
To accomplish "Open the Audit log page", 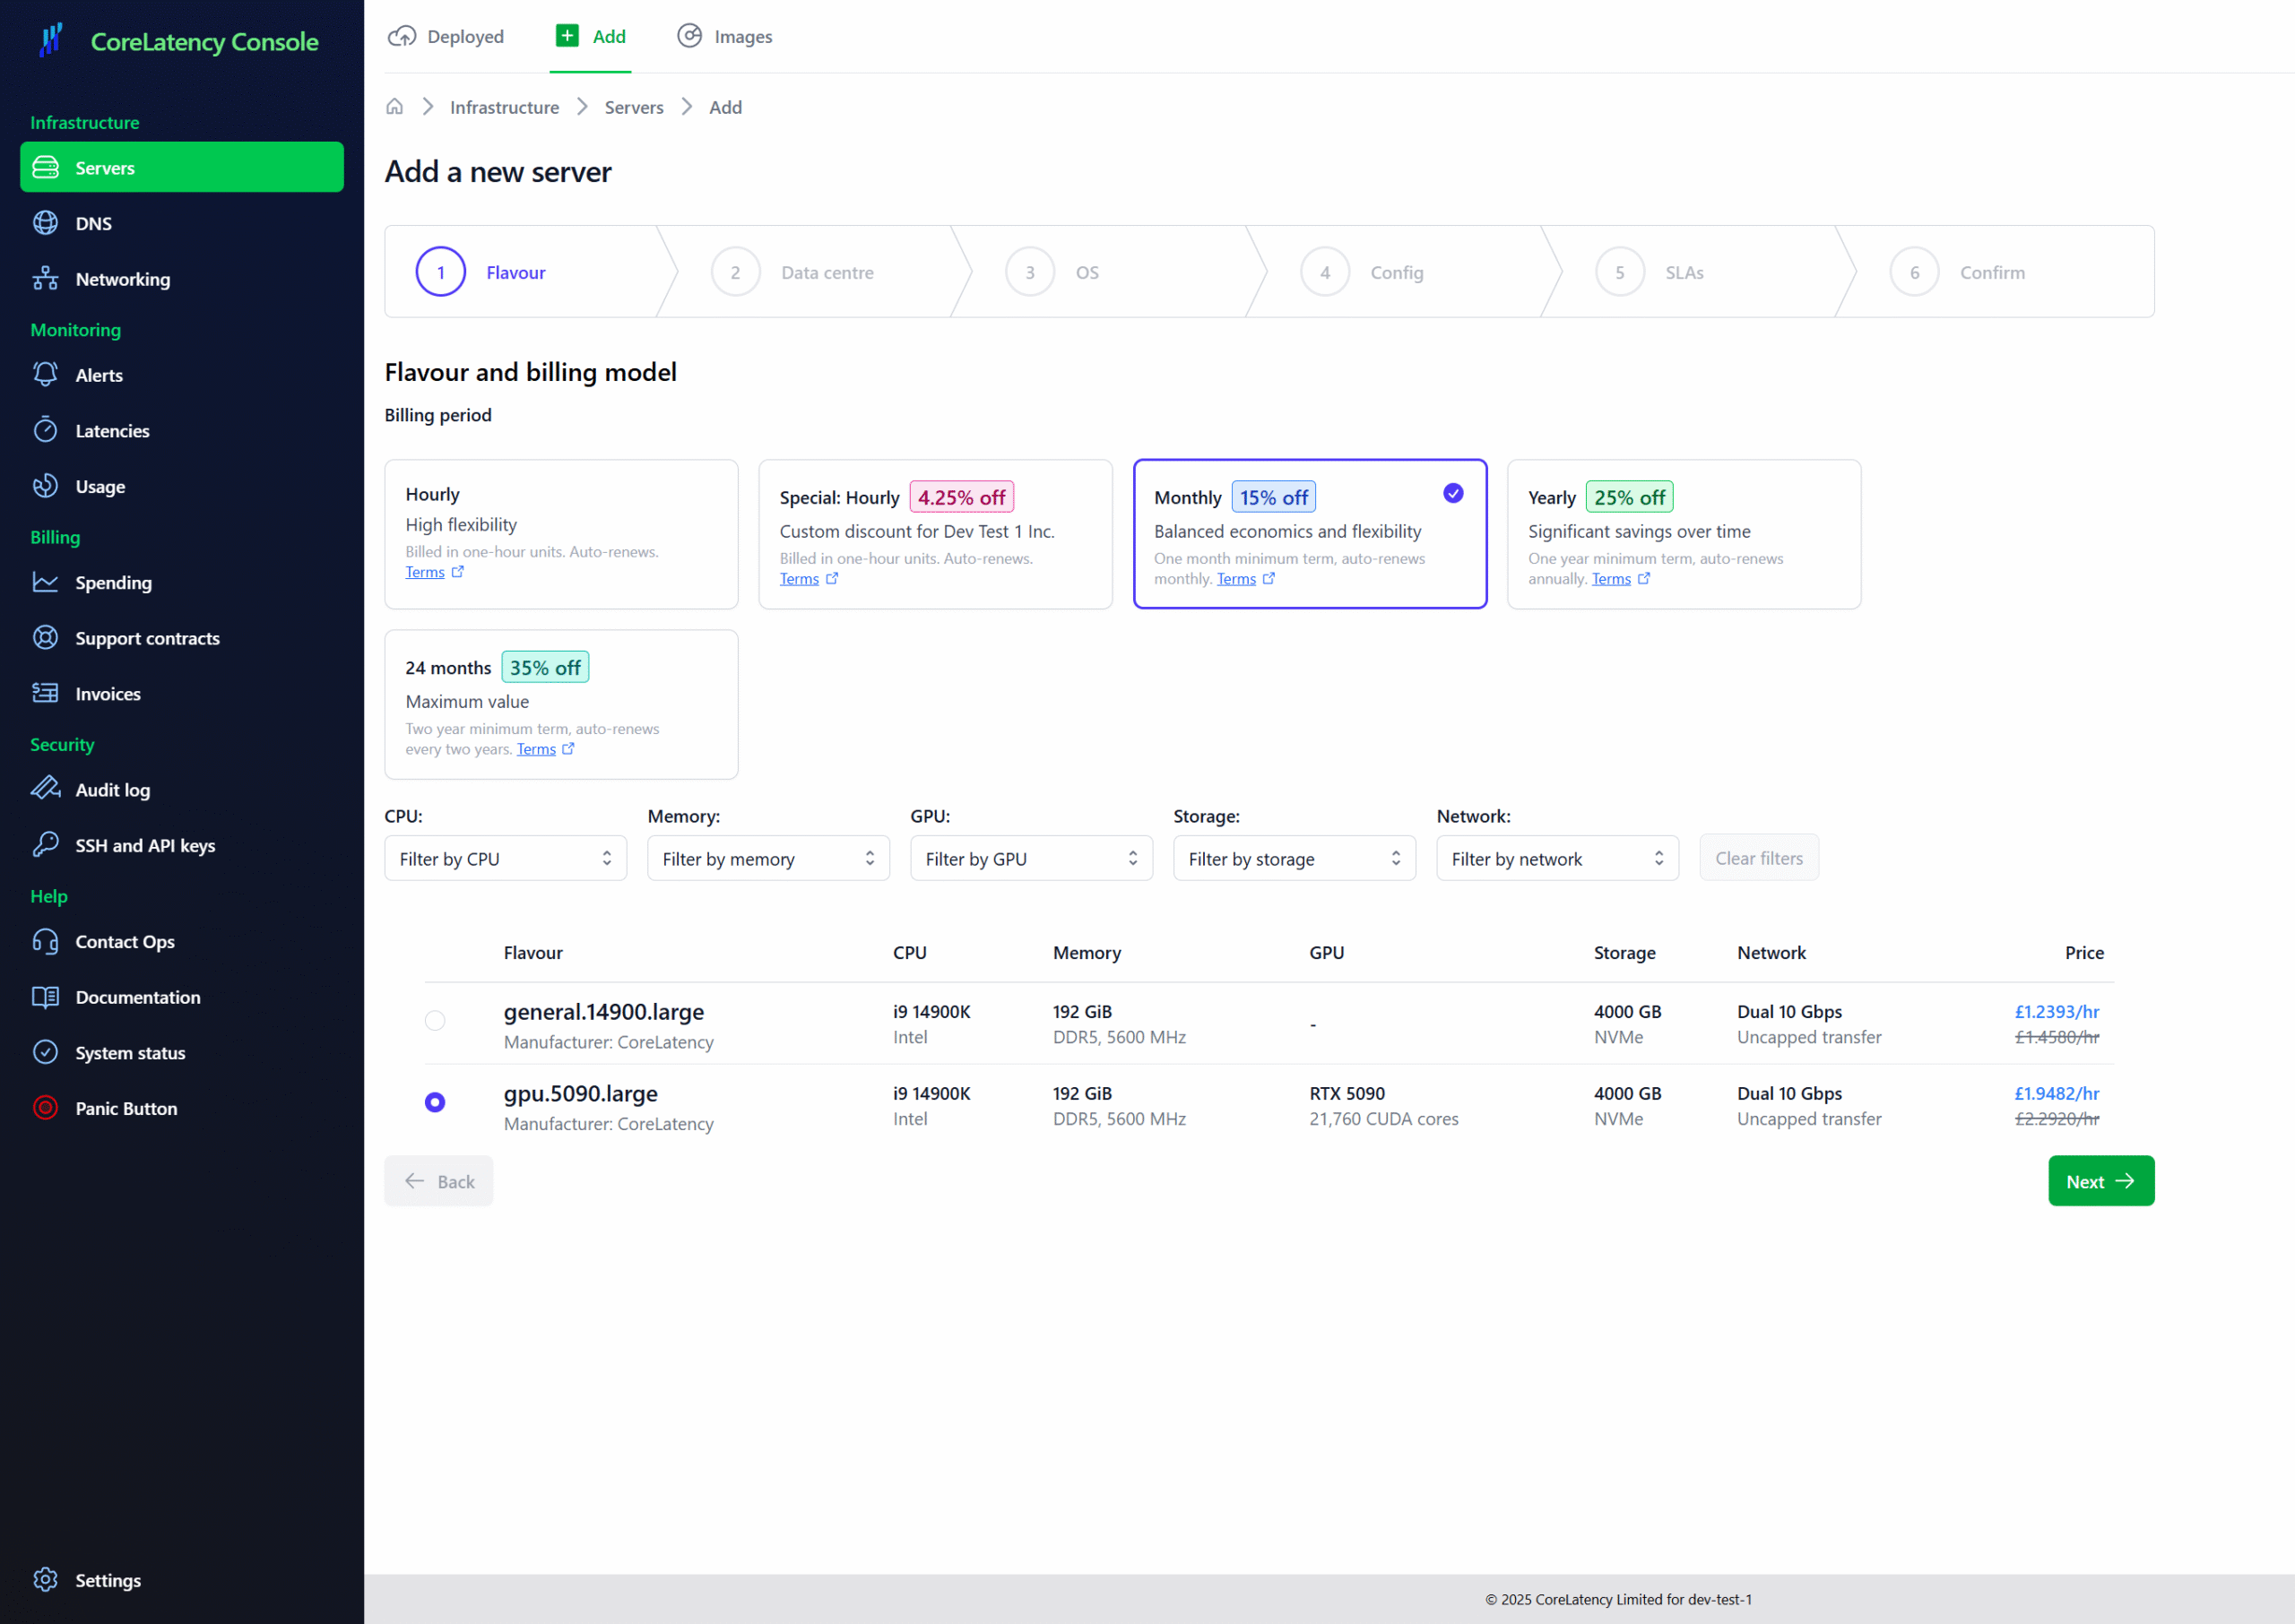I will (x=112, y=790).
